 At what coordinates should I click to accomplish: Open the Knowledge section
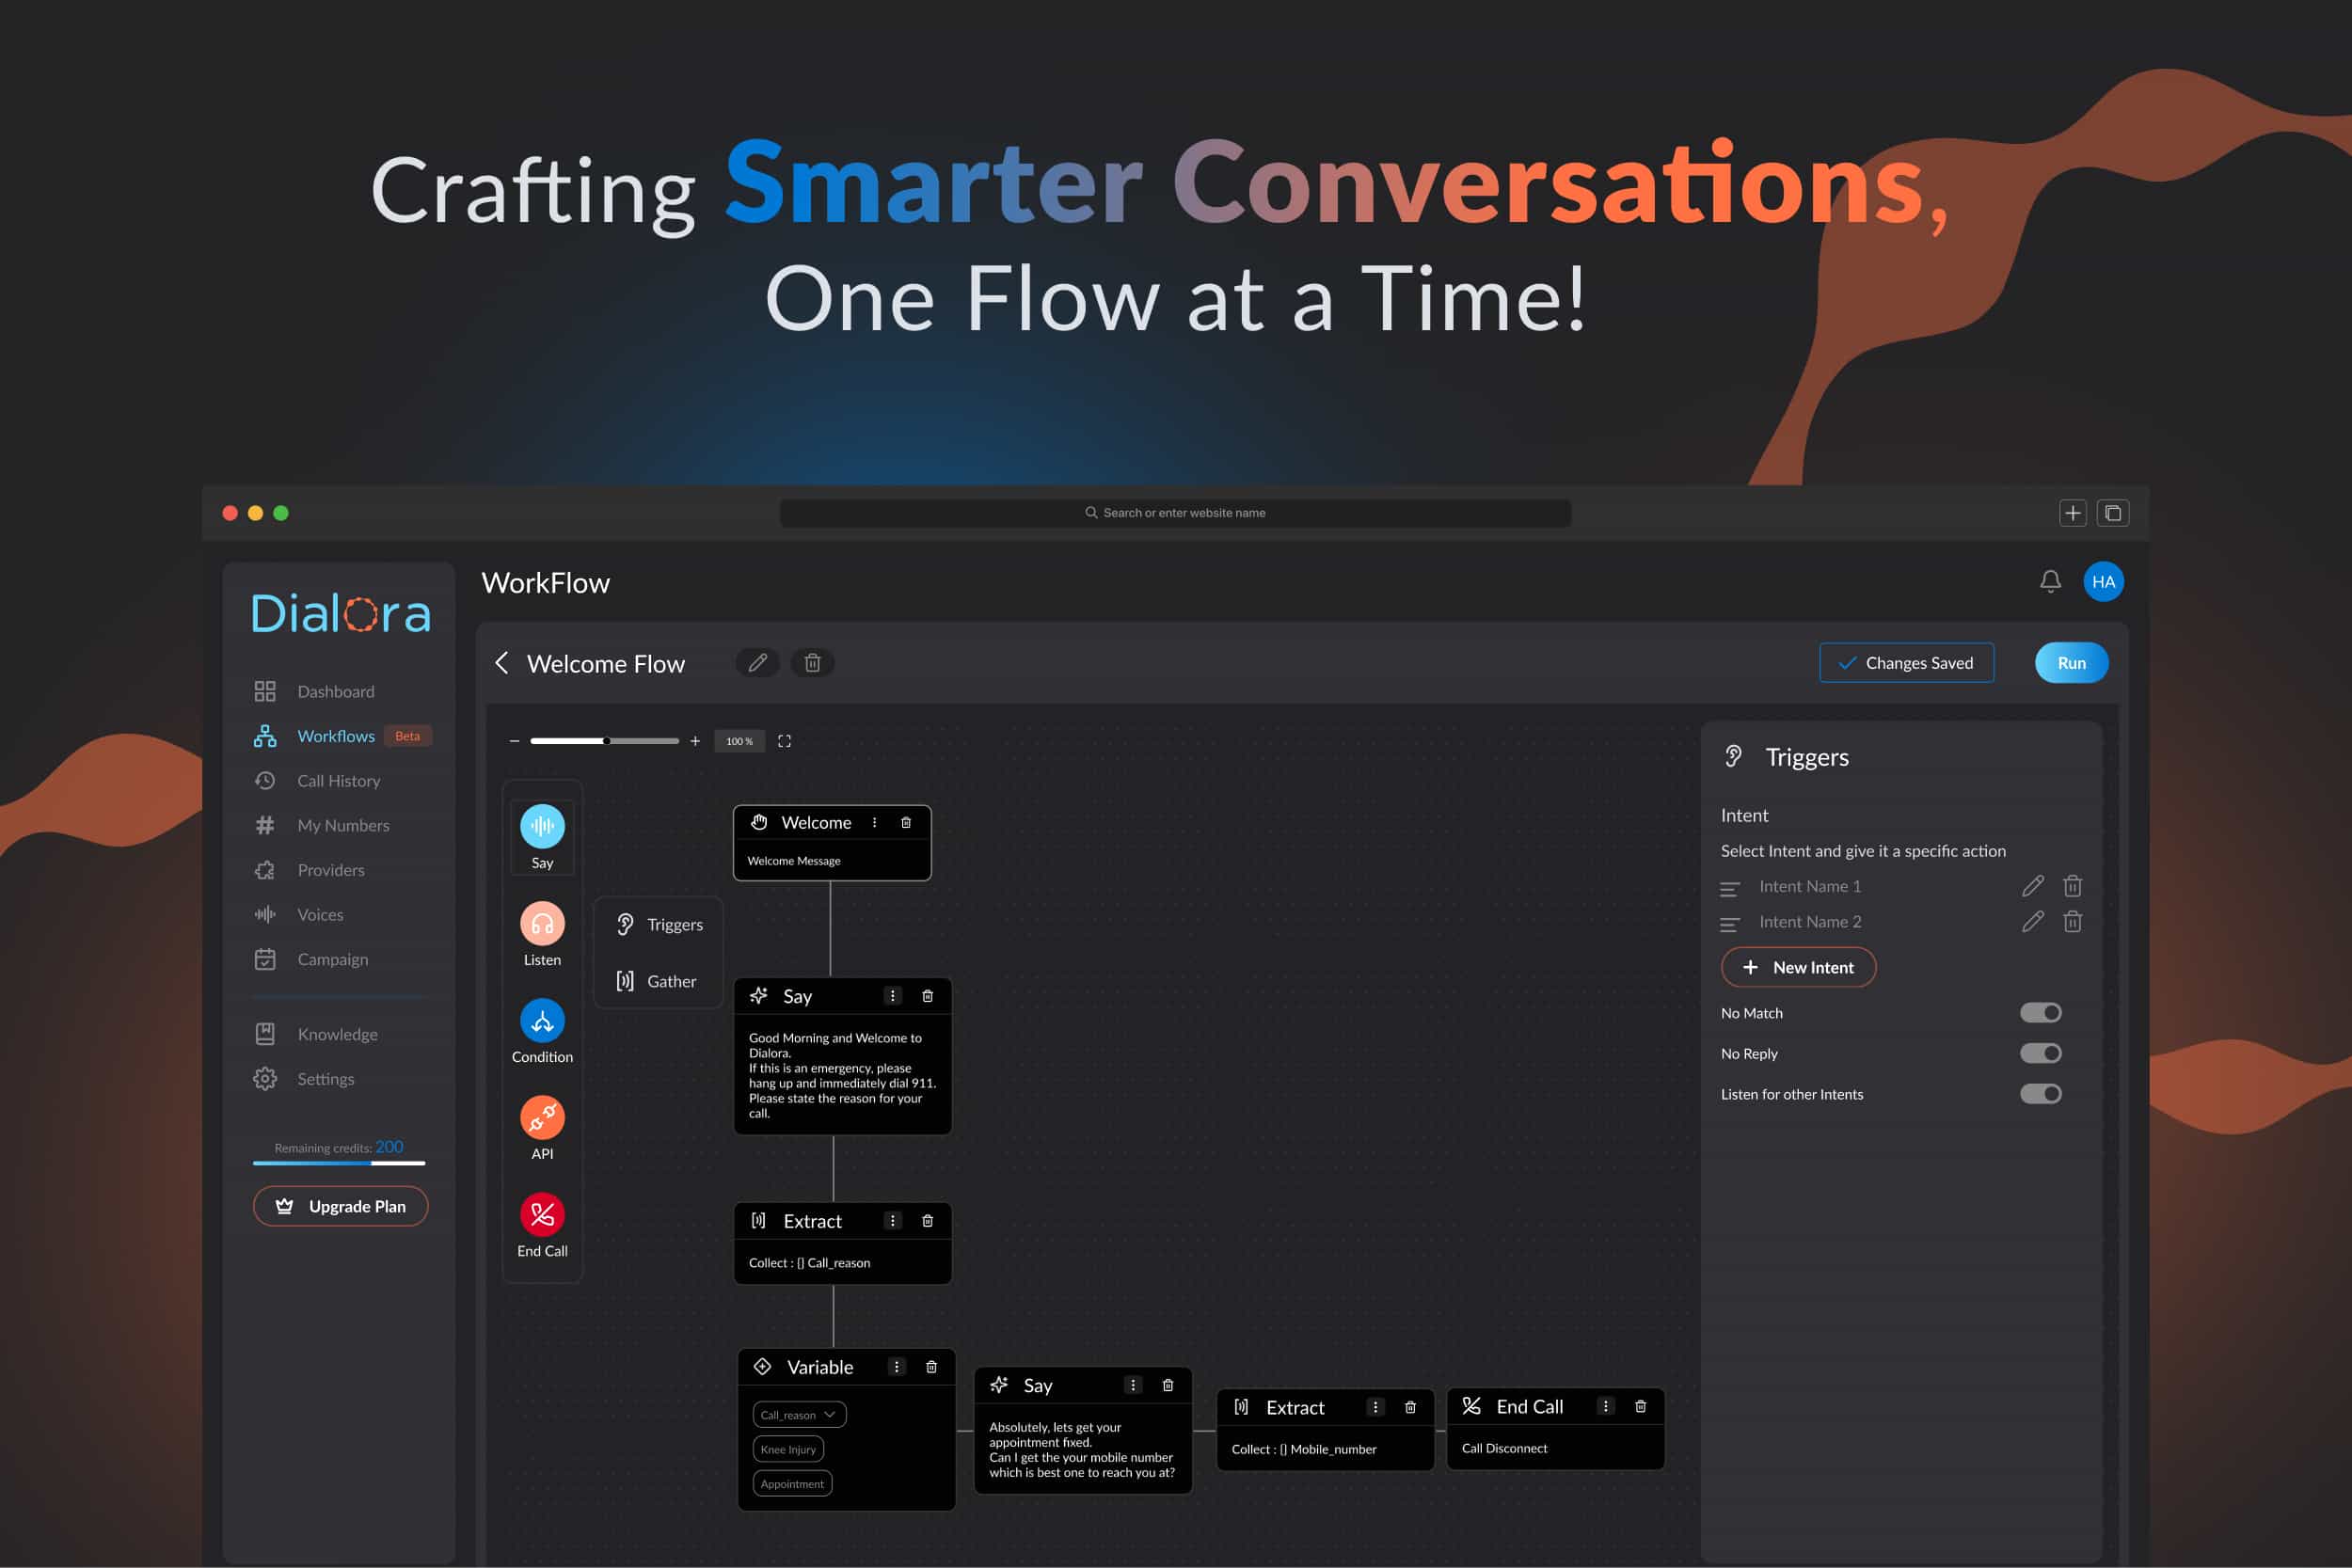coord(337,1034)
